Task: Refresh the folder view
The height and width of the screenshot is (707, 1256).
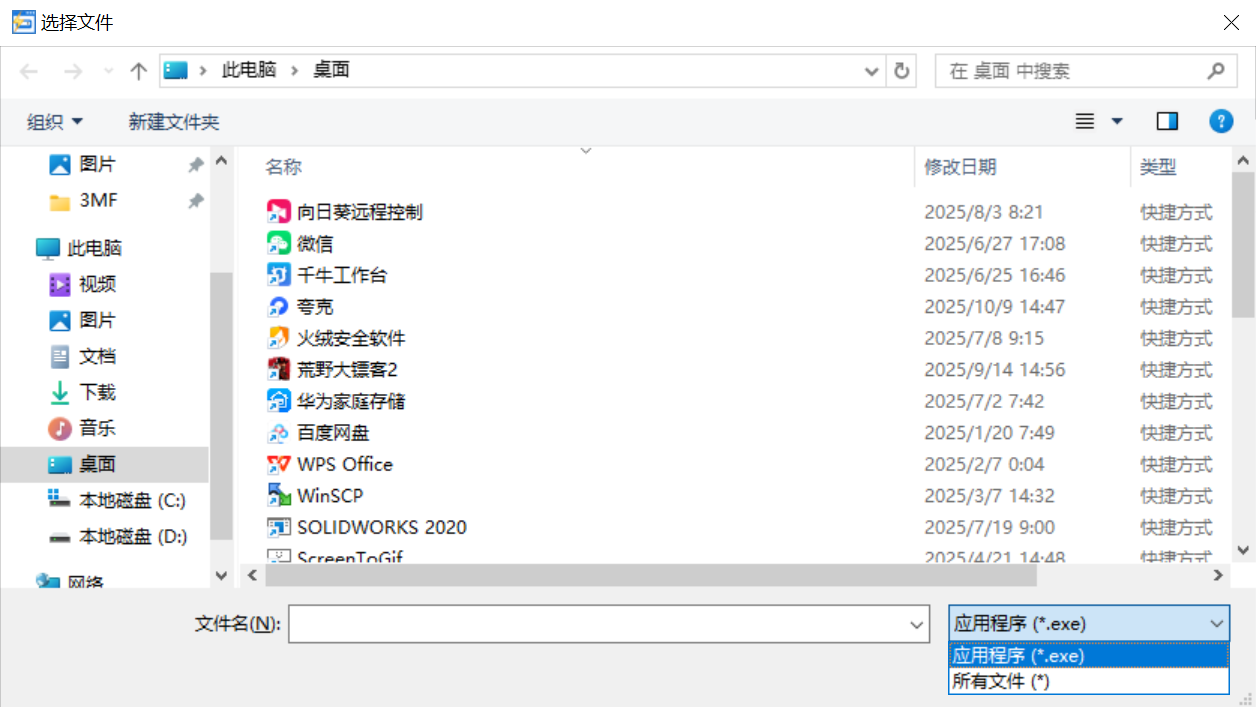Action: click(x=900, y=70)
